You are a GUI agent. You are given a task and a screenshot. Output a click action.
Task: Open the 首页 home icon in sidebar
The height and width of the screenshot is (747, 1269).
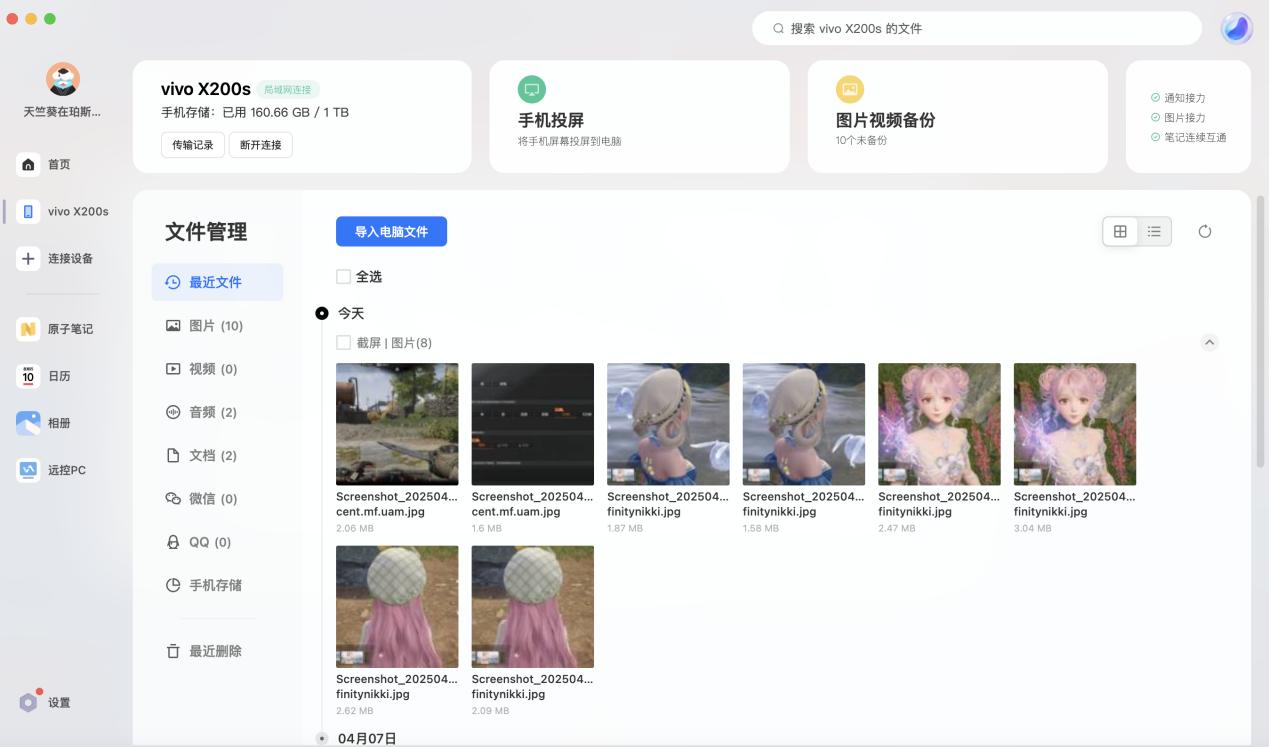click(x=29, y=164)
